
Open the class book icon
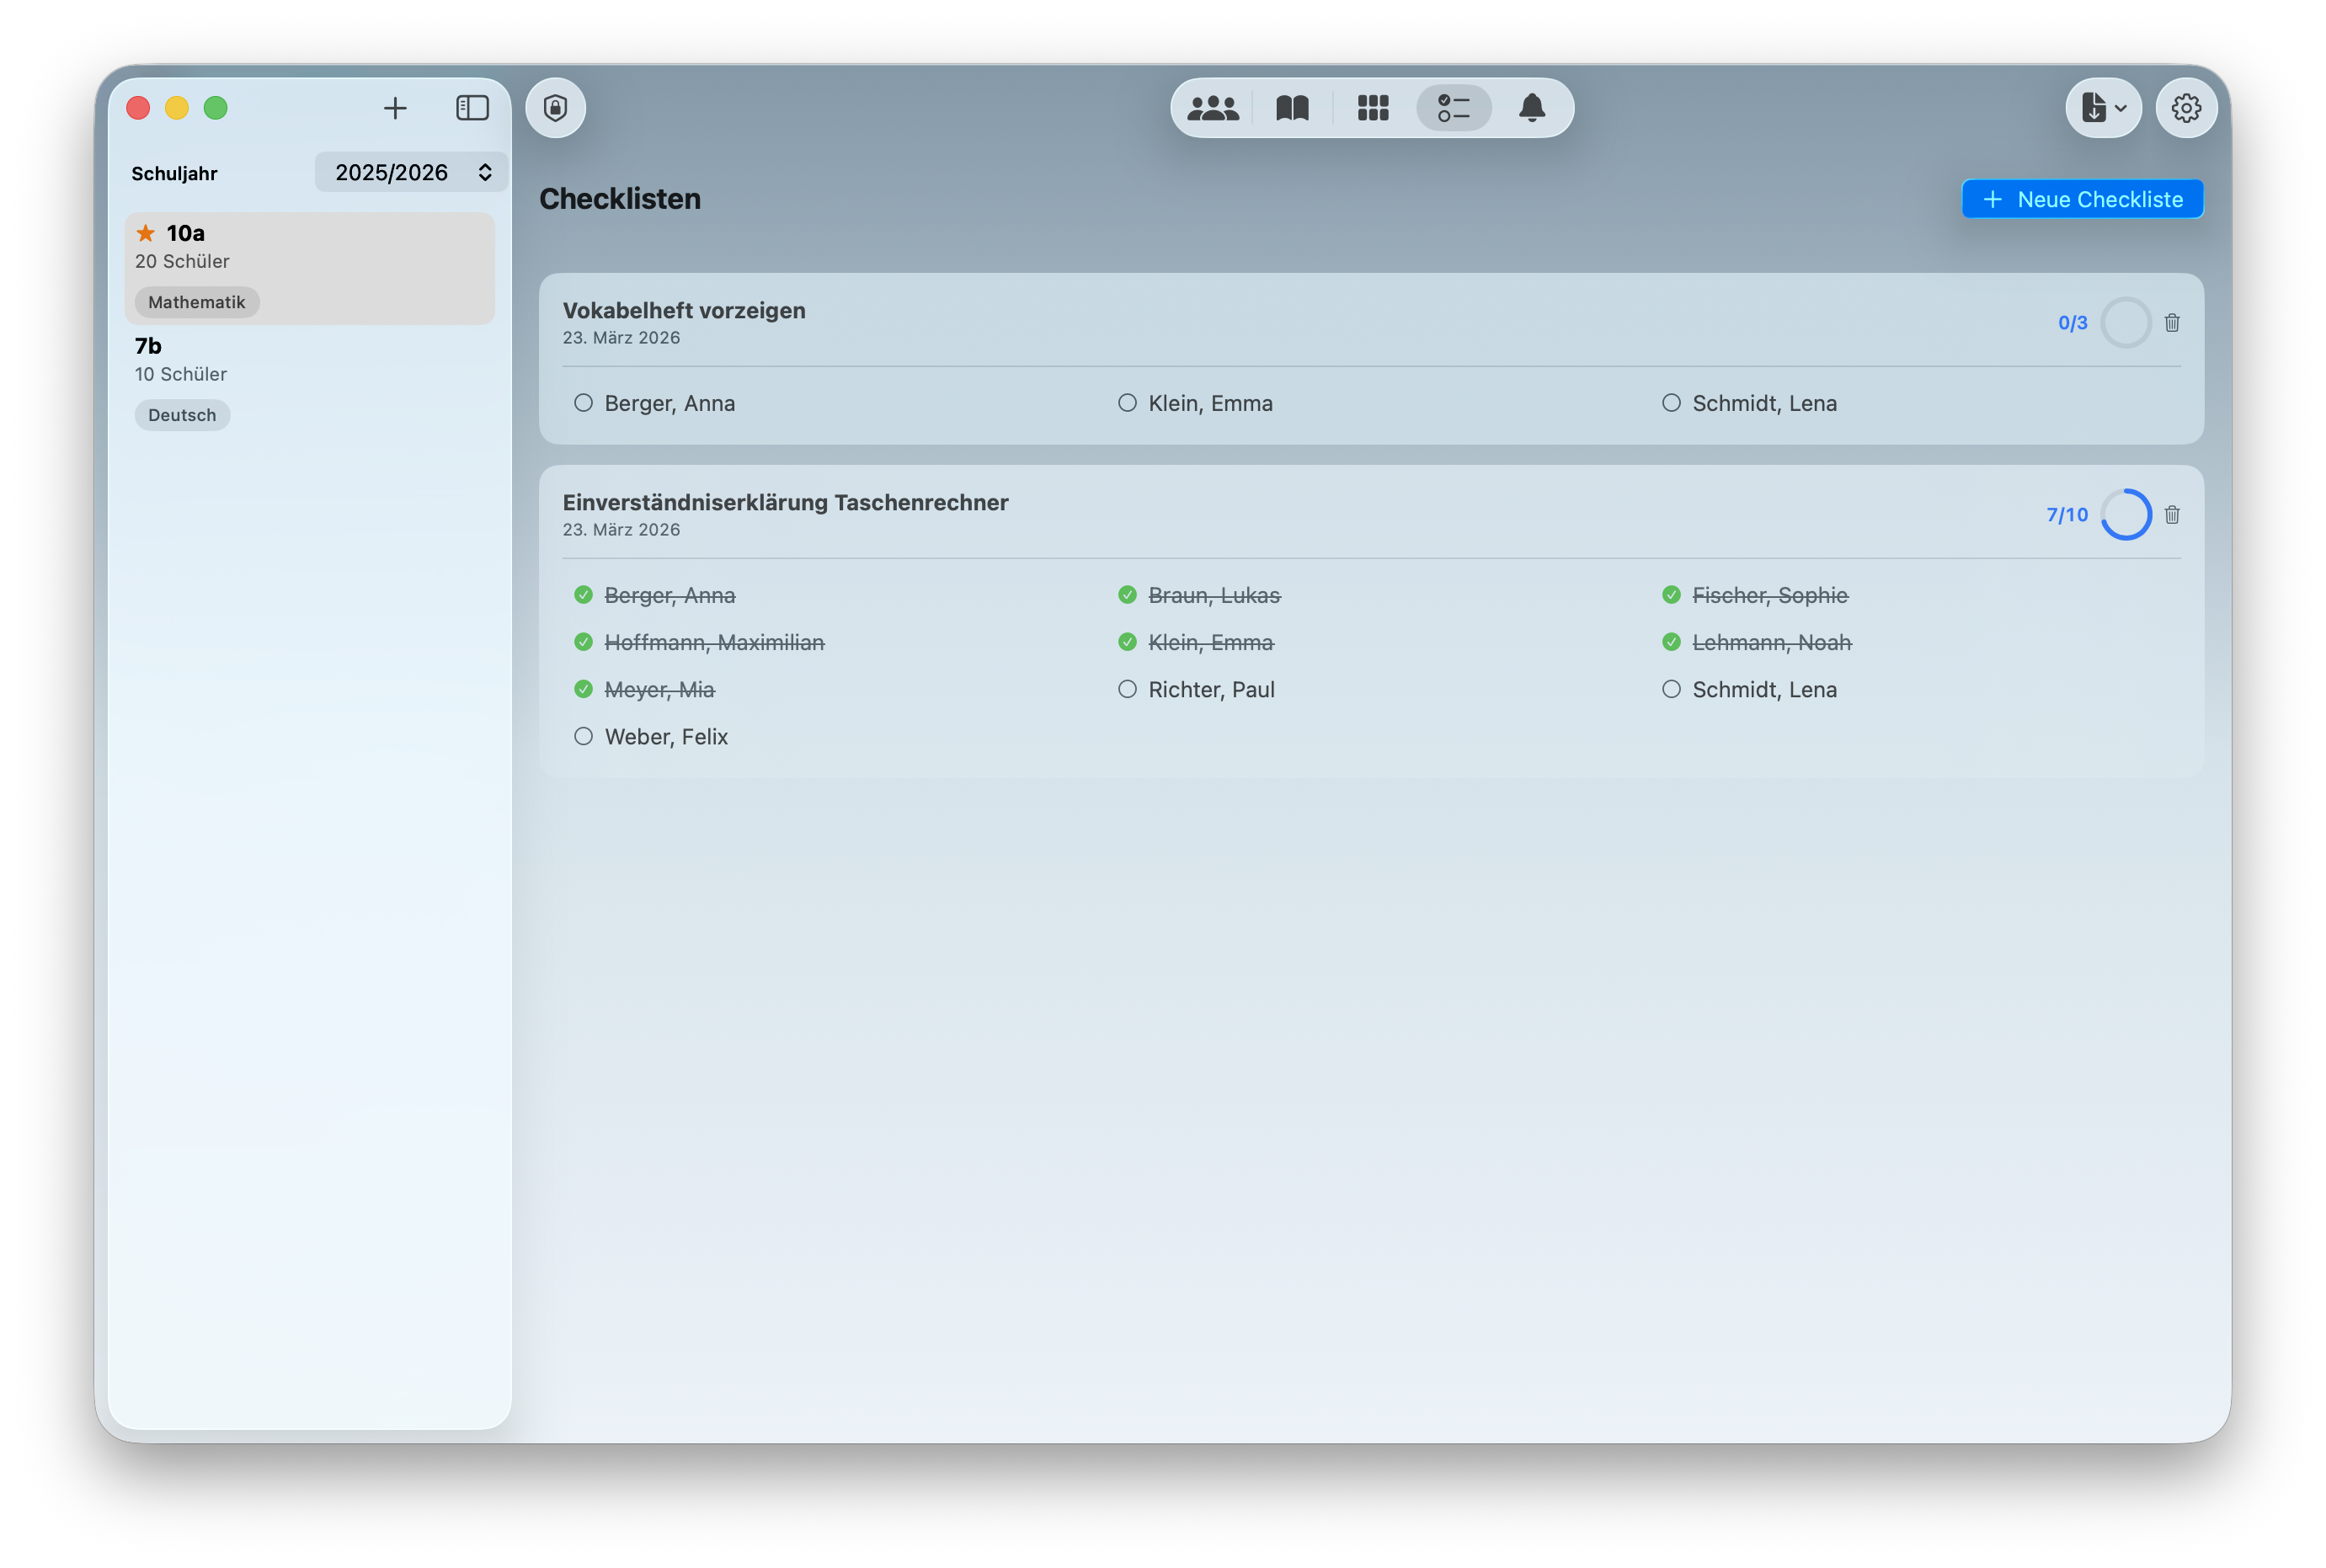coord(1292,108)
